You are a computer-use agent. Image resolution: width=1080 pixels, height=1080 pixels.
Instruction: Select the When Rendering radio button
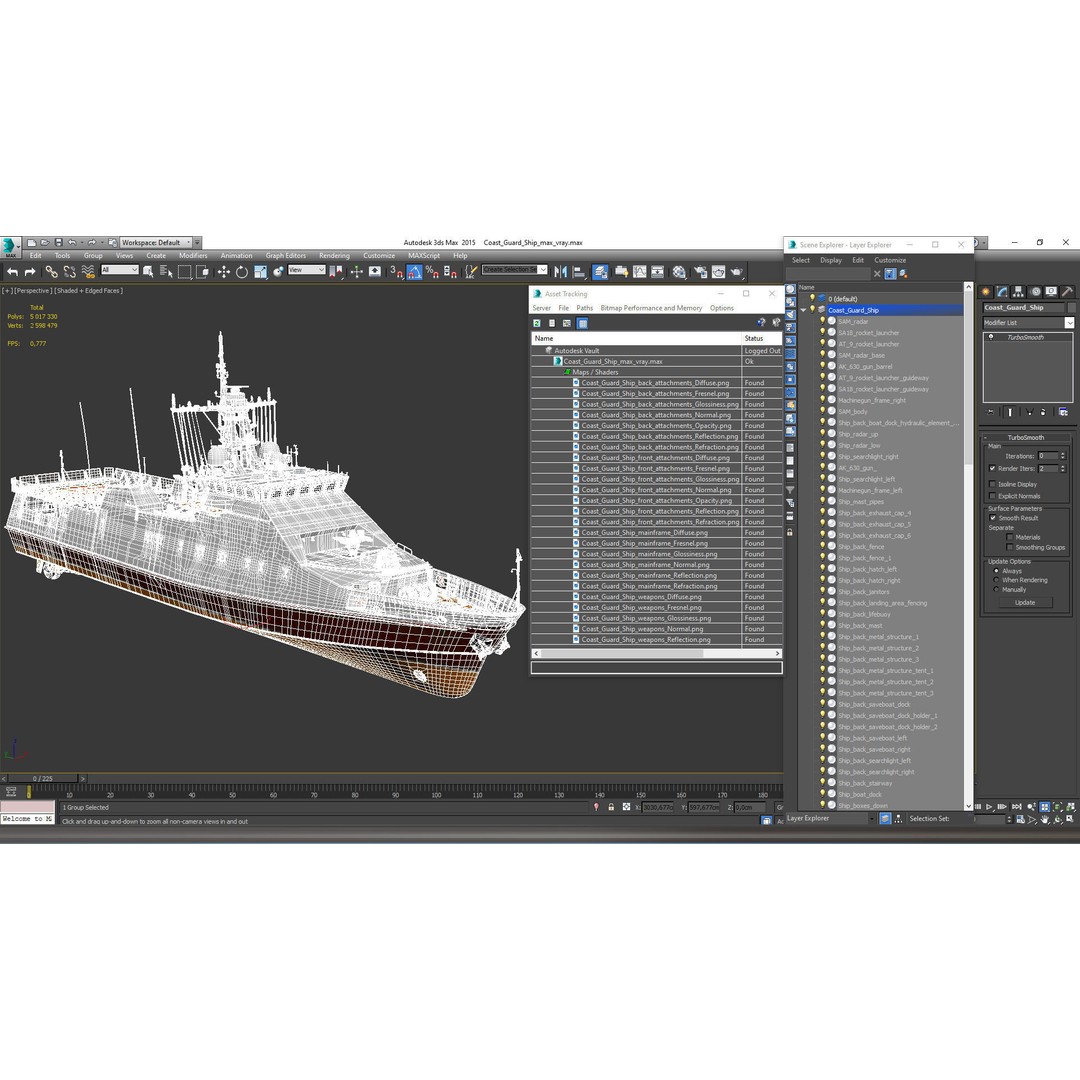point(996,580)
